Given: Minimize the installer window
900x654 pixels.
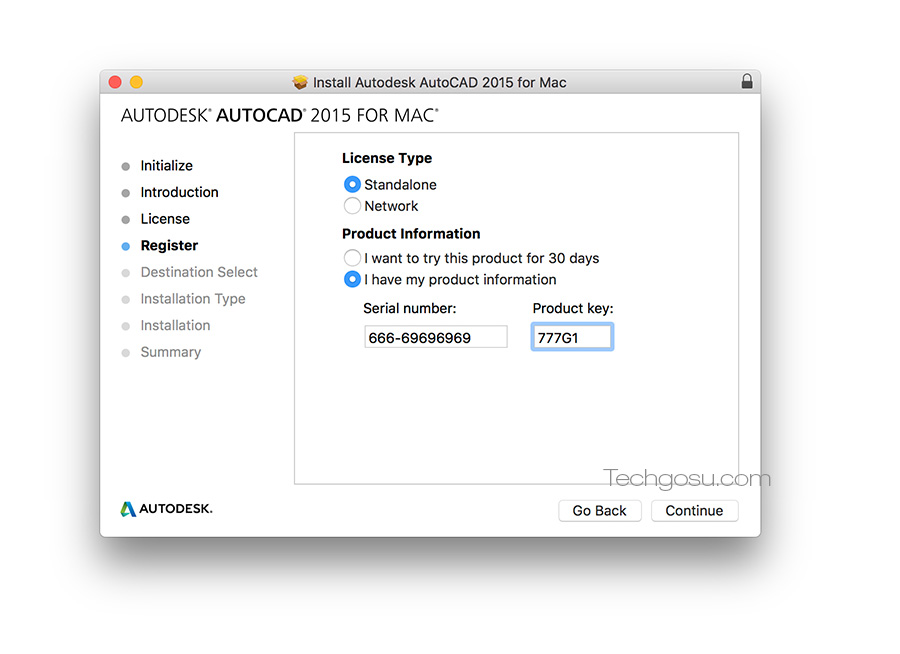Looking at the screenshot, I should 137,82.
